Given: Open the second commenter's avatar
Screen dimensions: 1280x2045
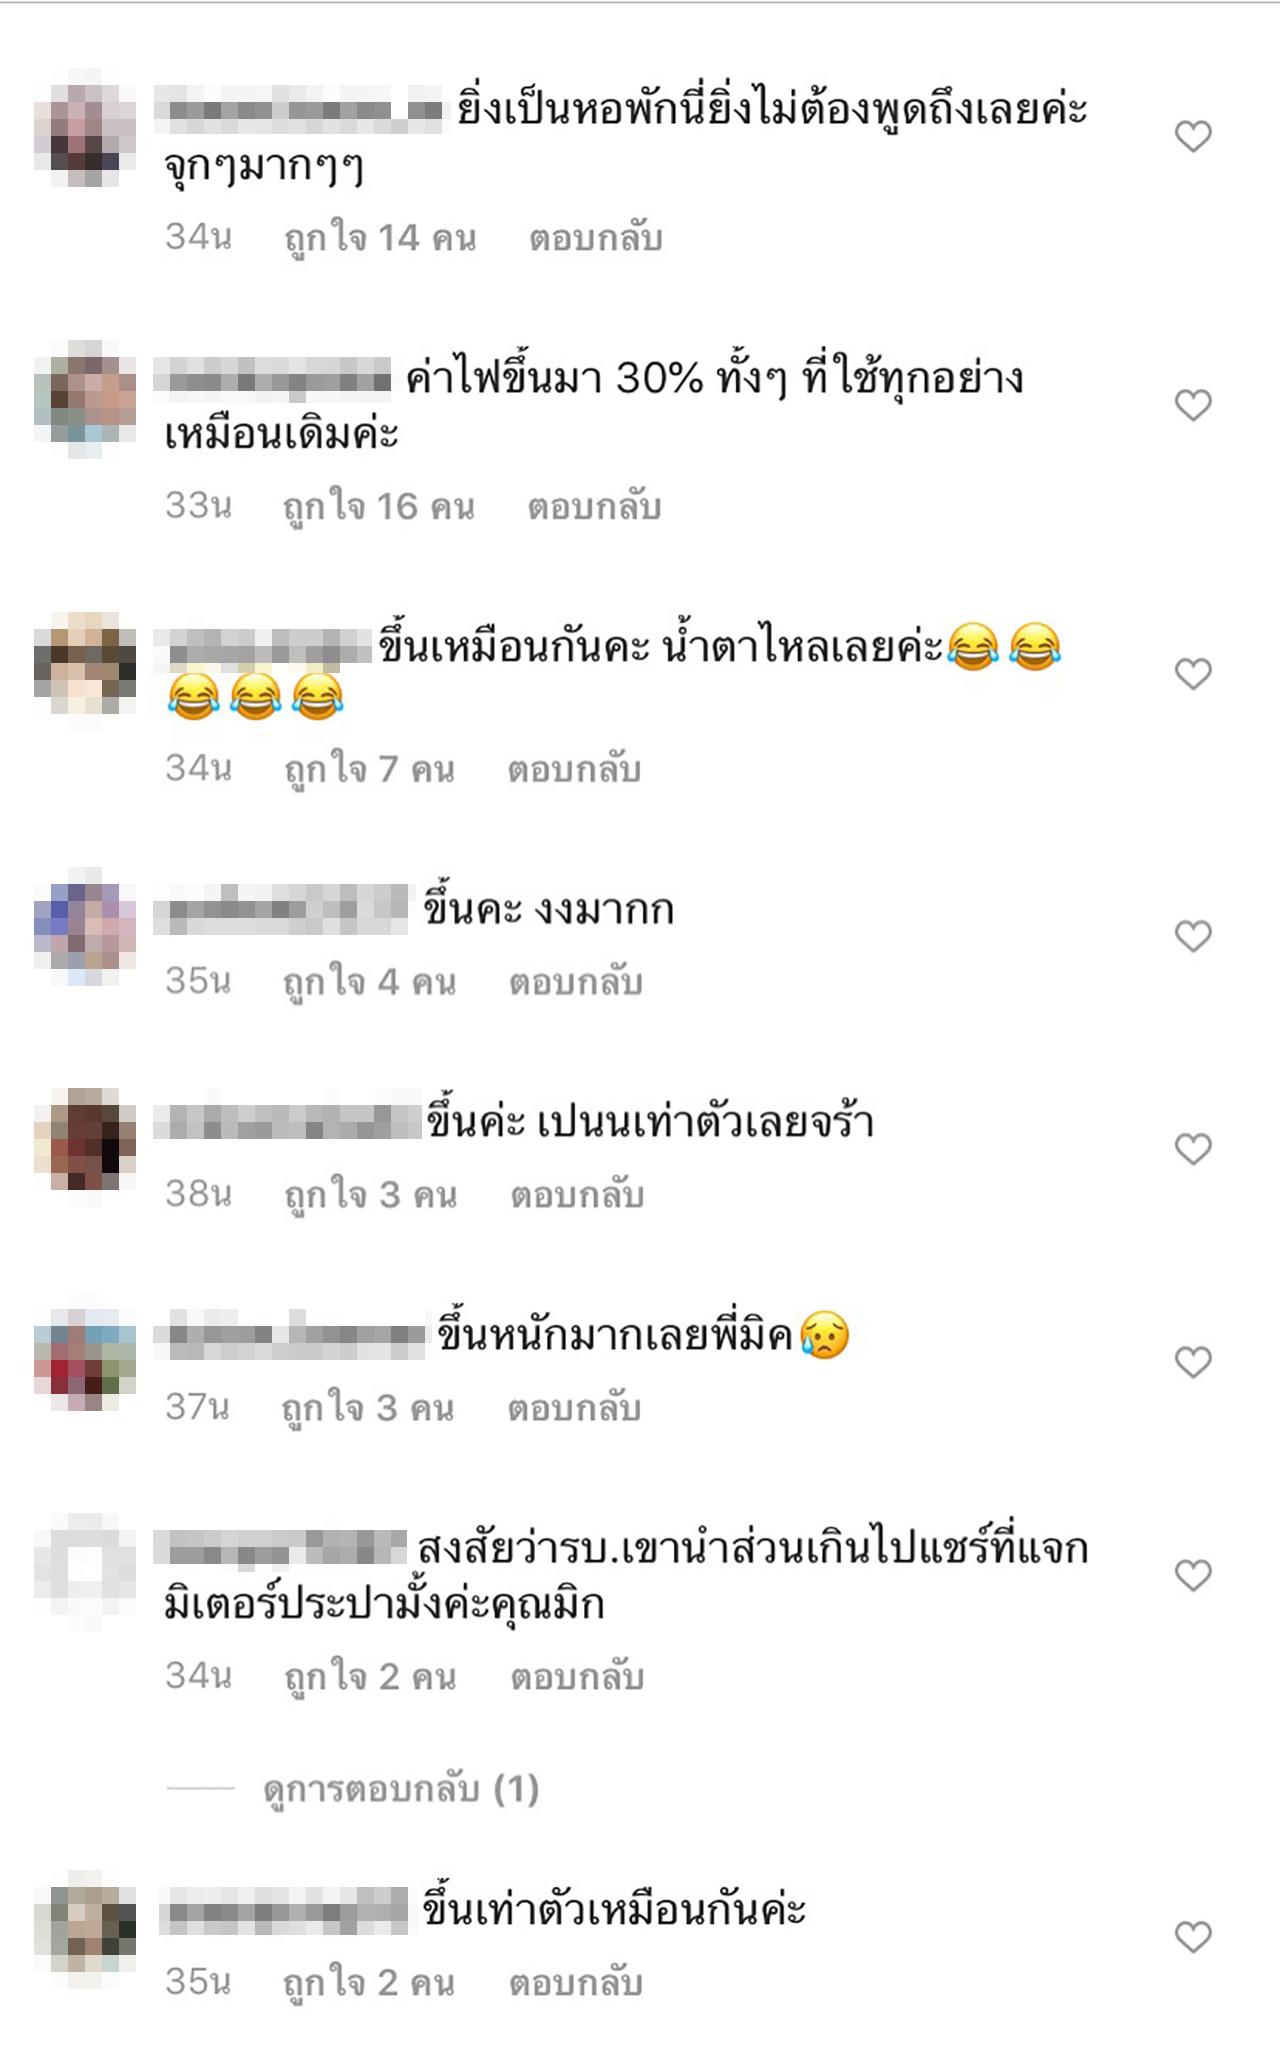Looking at the screenshot, I should pos(85,398).
